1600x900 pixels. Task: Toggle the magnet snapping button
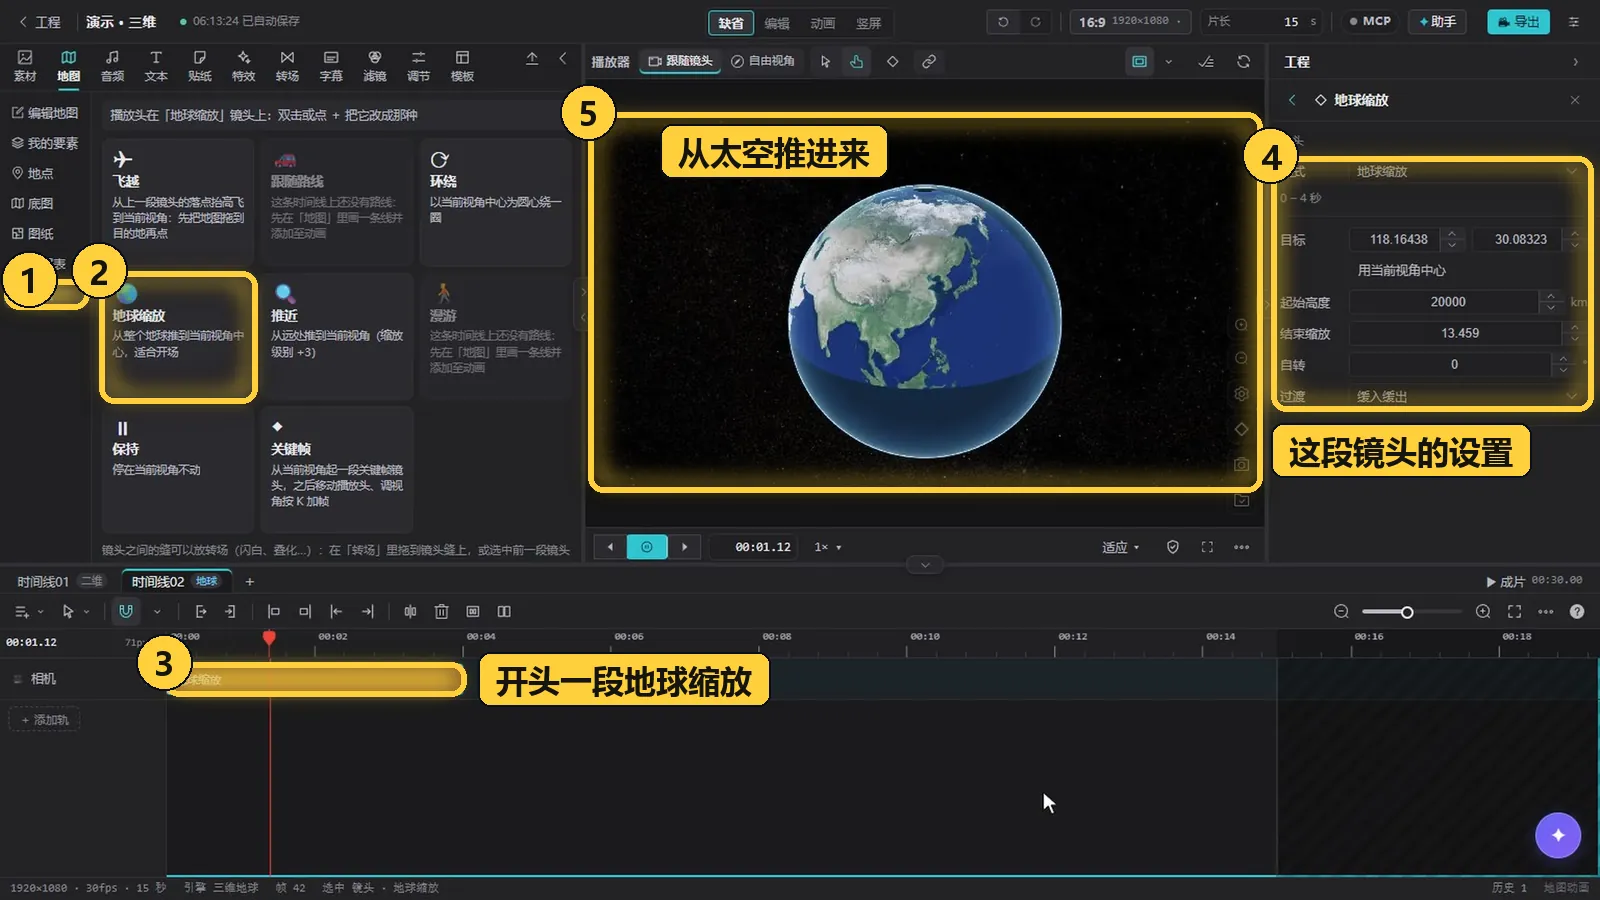point(126,611)
